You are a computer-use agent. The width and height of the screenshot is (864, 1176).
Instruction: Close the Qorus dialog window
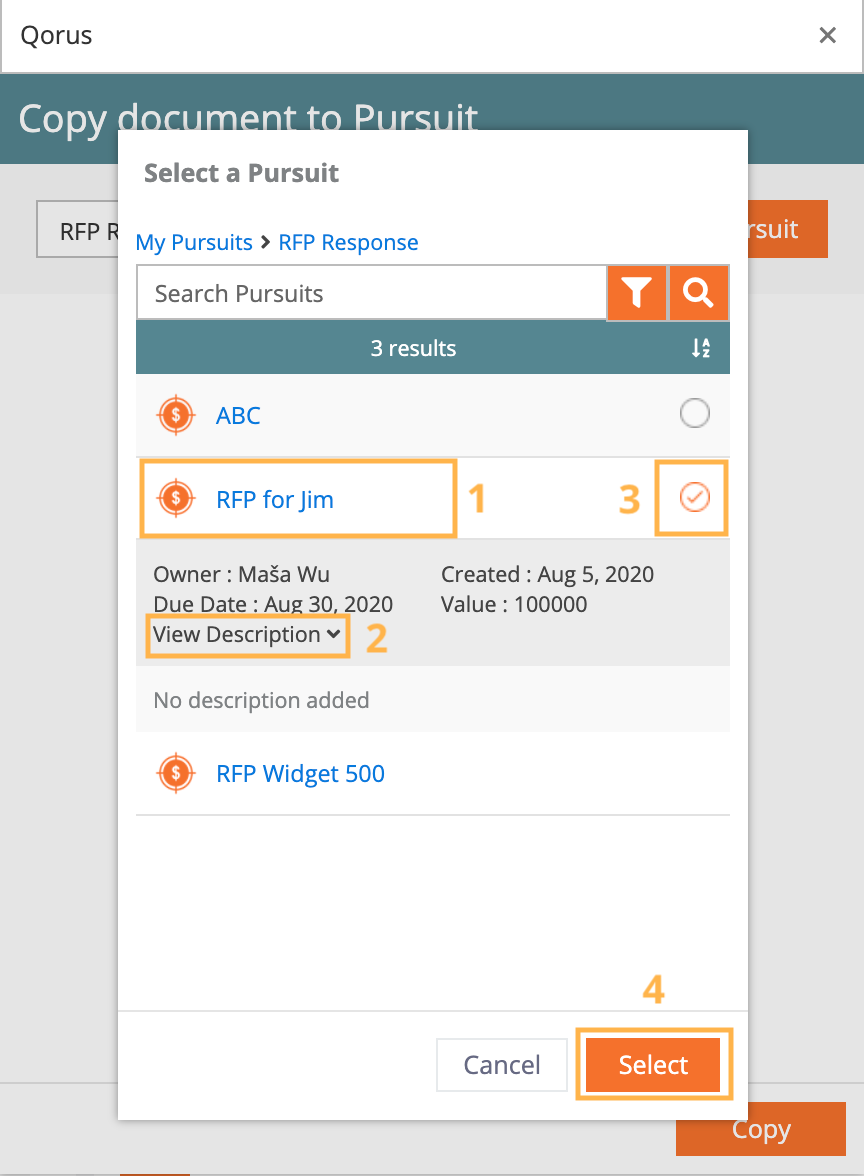tap(827, 35)
